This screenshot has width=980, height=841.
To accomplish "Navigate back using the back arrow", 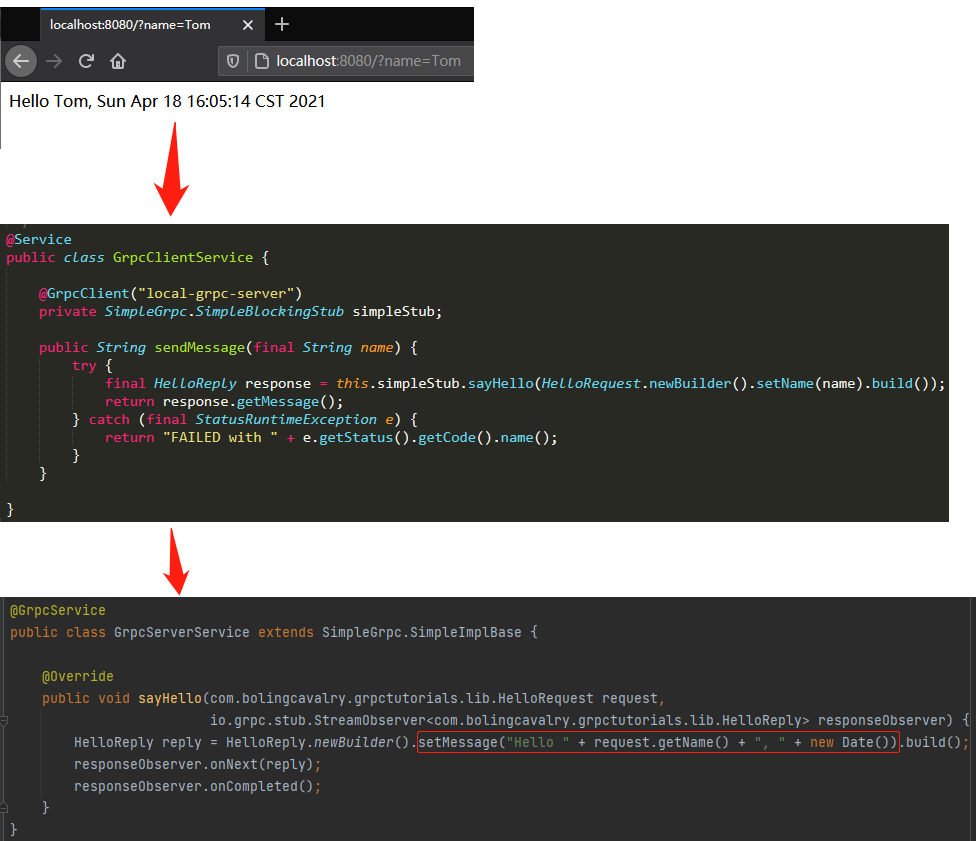I will (21, 61).
